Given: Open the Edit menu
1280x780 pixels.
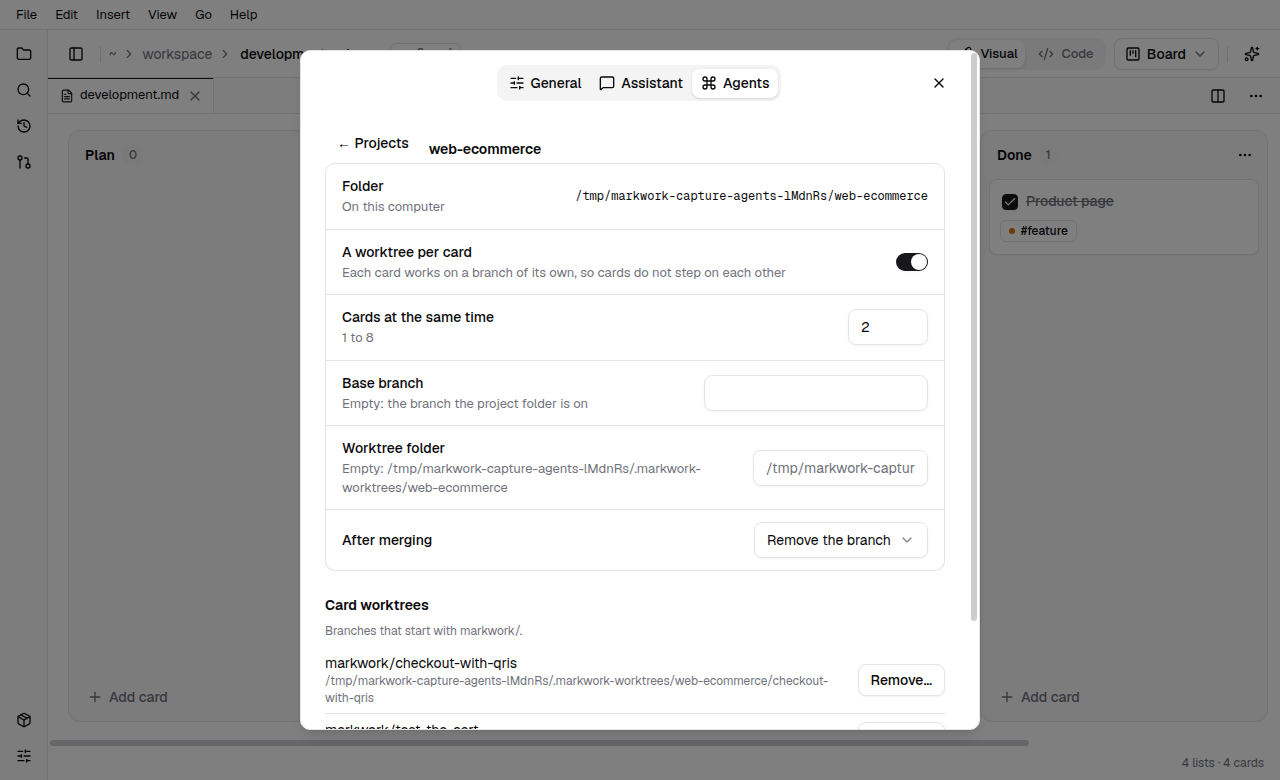Looking at the screenshot, I should [x=66, y=15].
